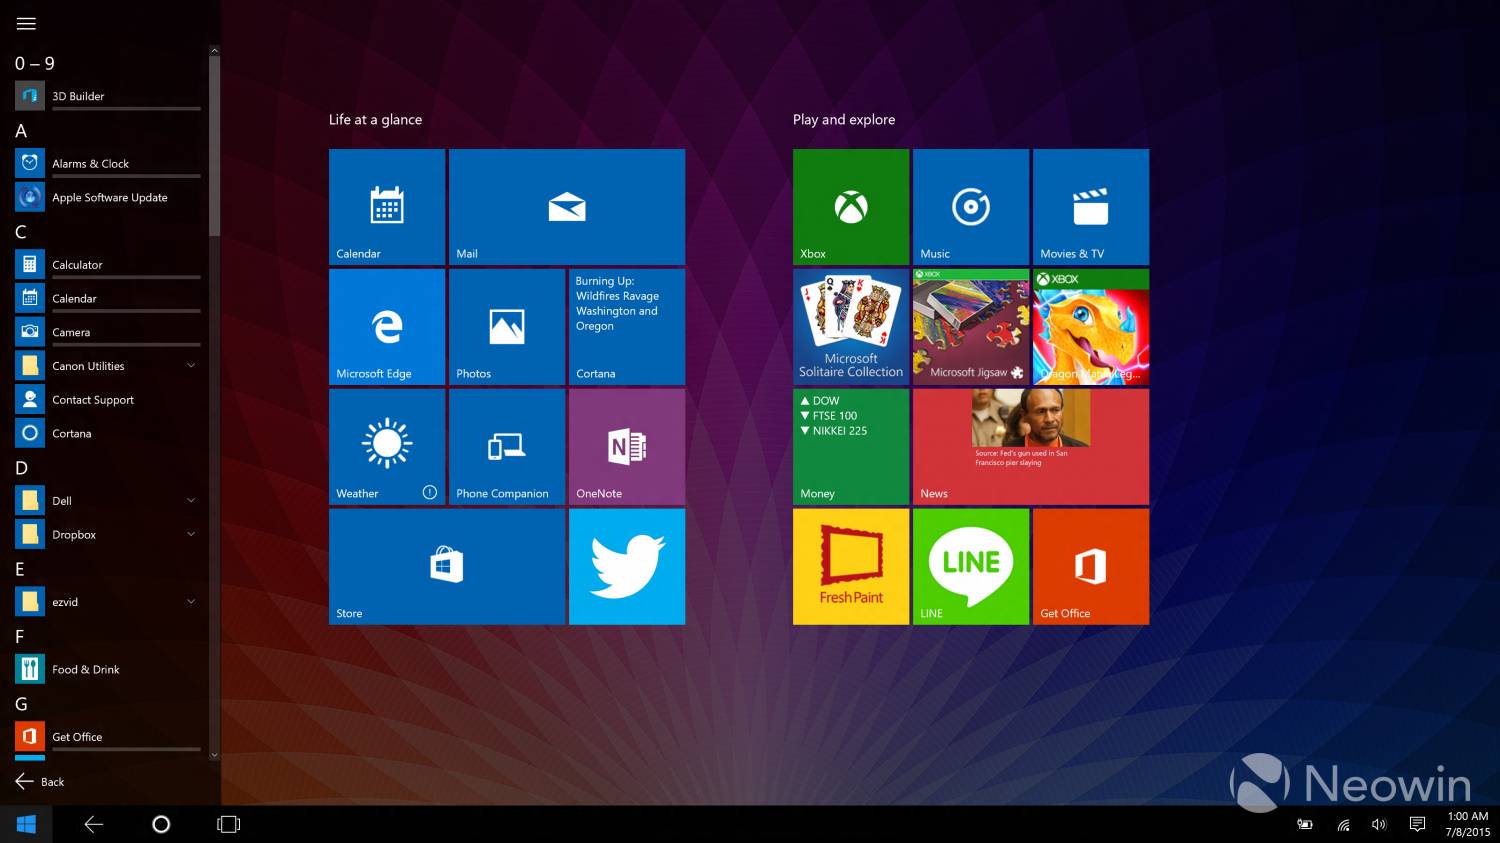Launch the OneNote tile

tap(627, 447)
